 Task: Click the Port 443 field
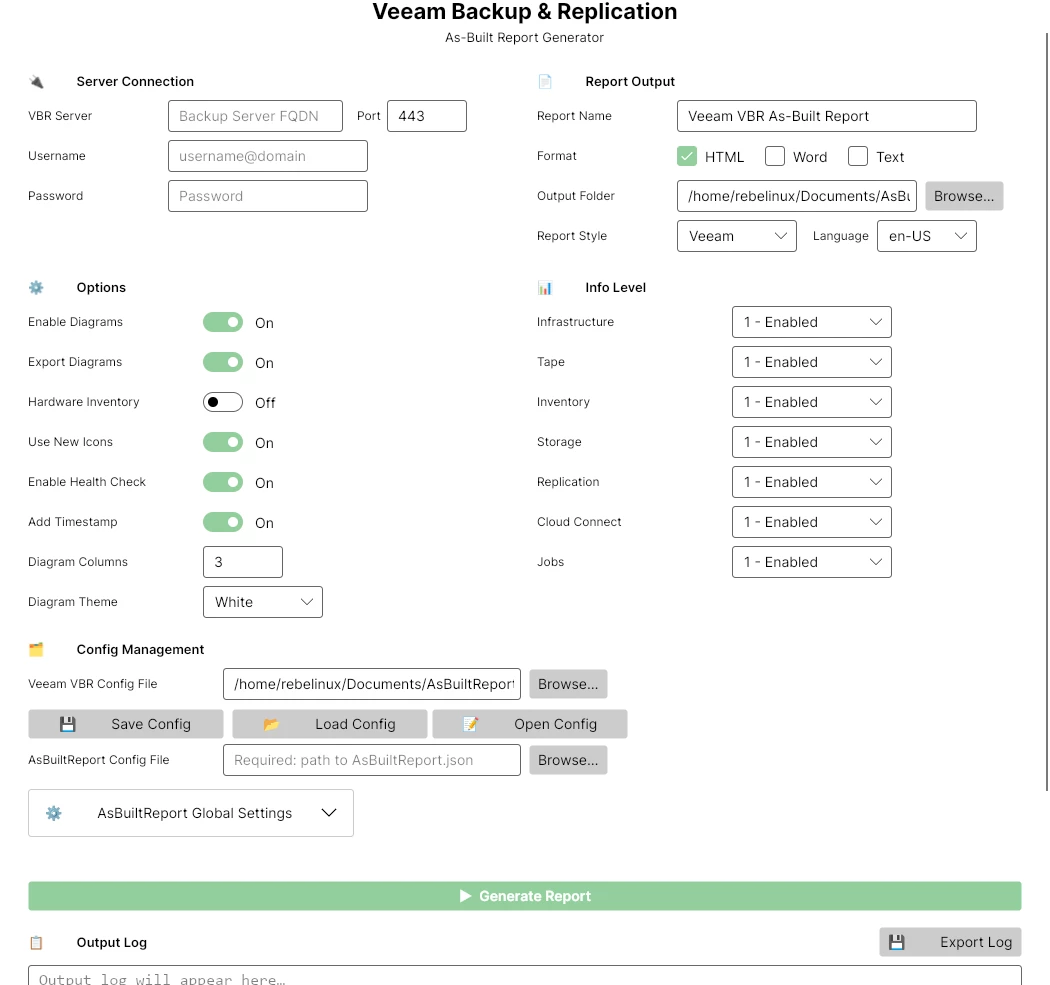(x=427, y=117)
